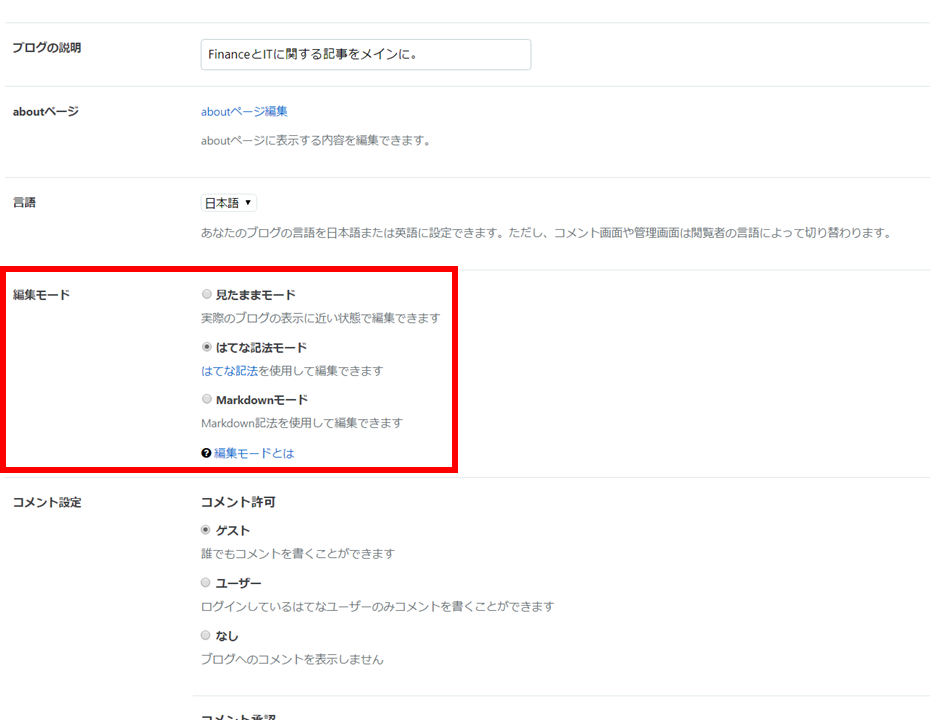Select ゲスト for comment permission
This screenshot has height=720, width=930.
[207, 530]
